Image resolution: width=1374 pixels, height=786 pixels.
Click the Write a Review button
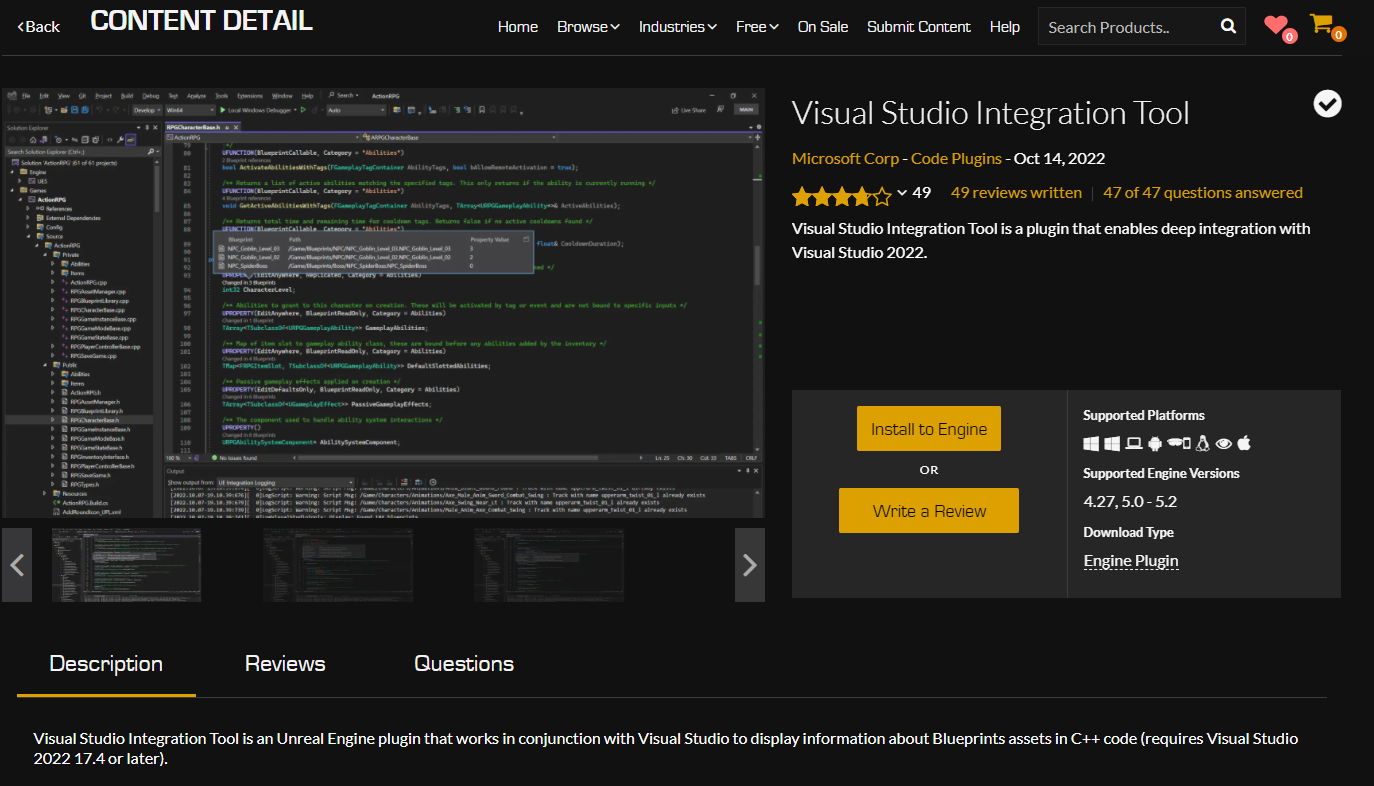[929, 511]
